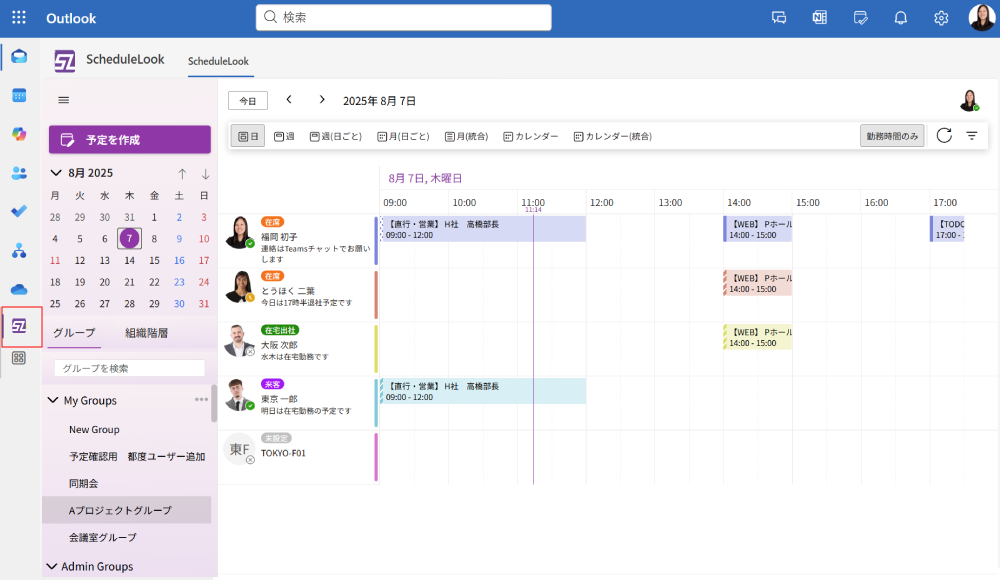Select the ScheduleLook tab
1000x580 pixels.
(218, 61)
